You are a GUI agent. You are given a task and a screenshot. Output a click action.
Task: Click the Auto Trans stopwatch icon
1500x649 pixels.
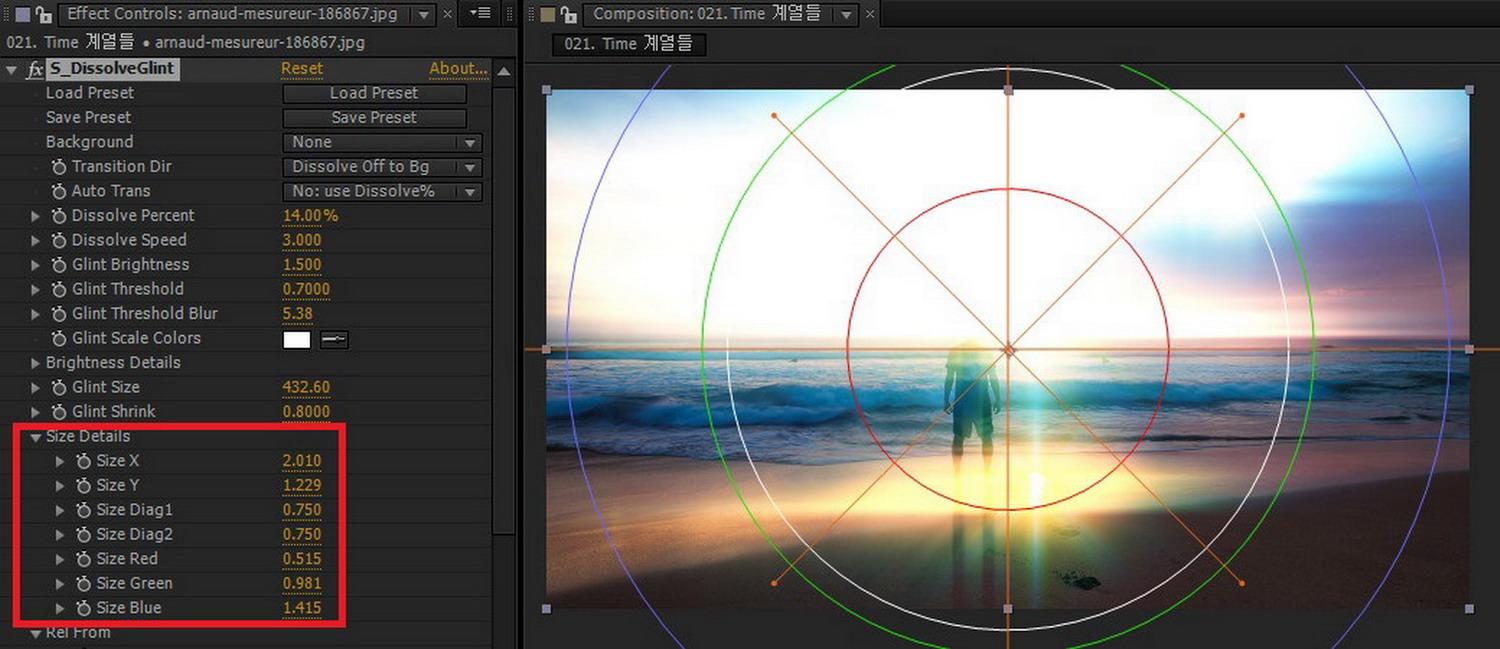point(59,191)
